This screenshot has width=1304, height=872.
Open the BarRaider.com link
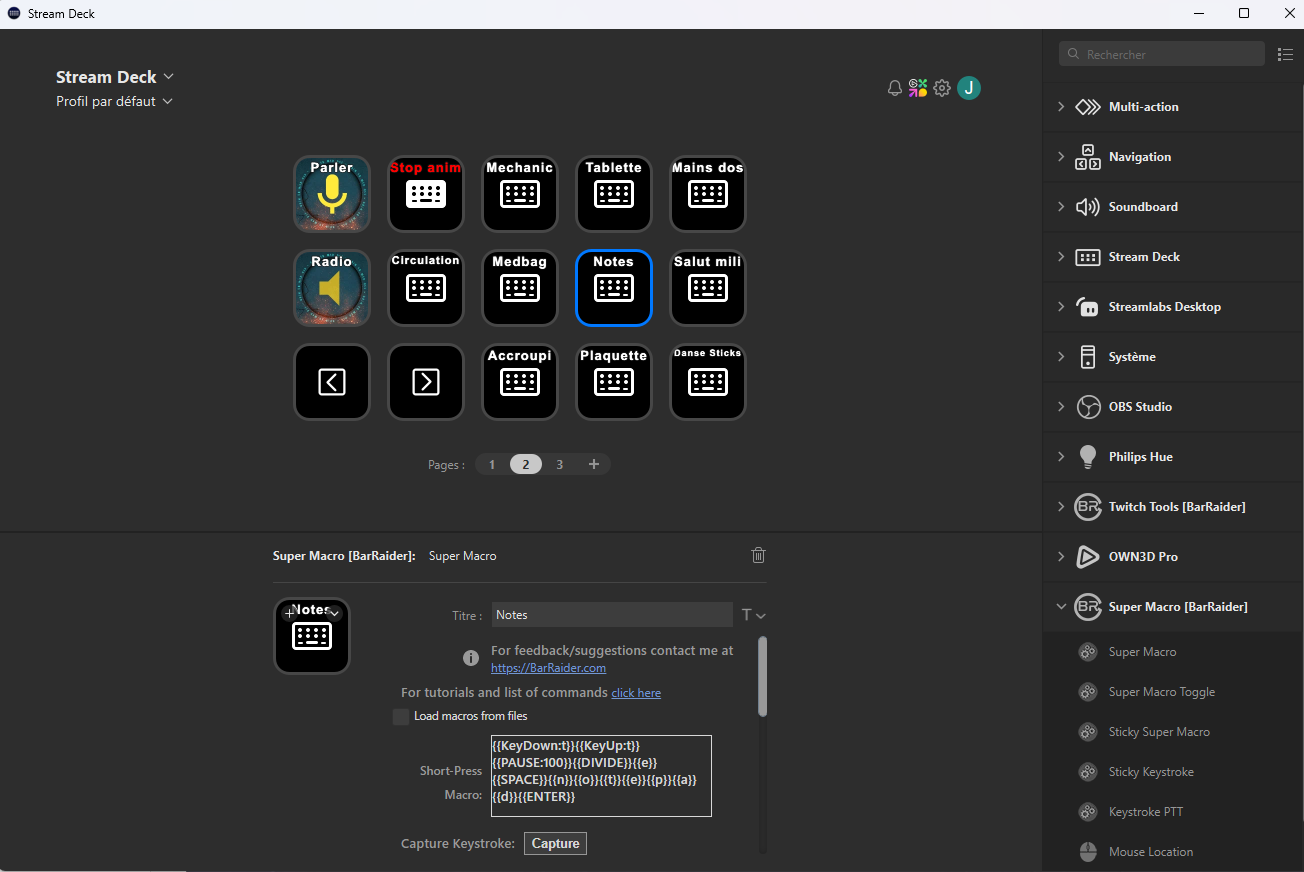point(548,668)
